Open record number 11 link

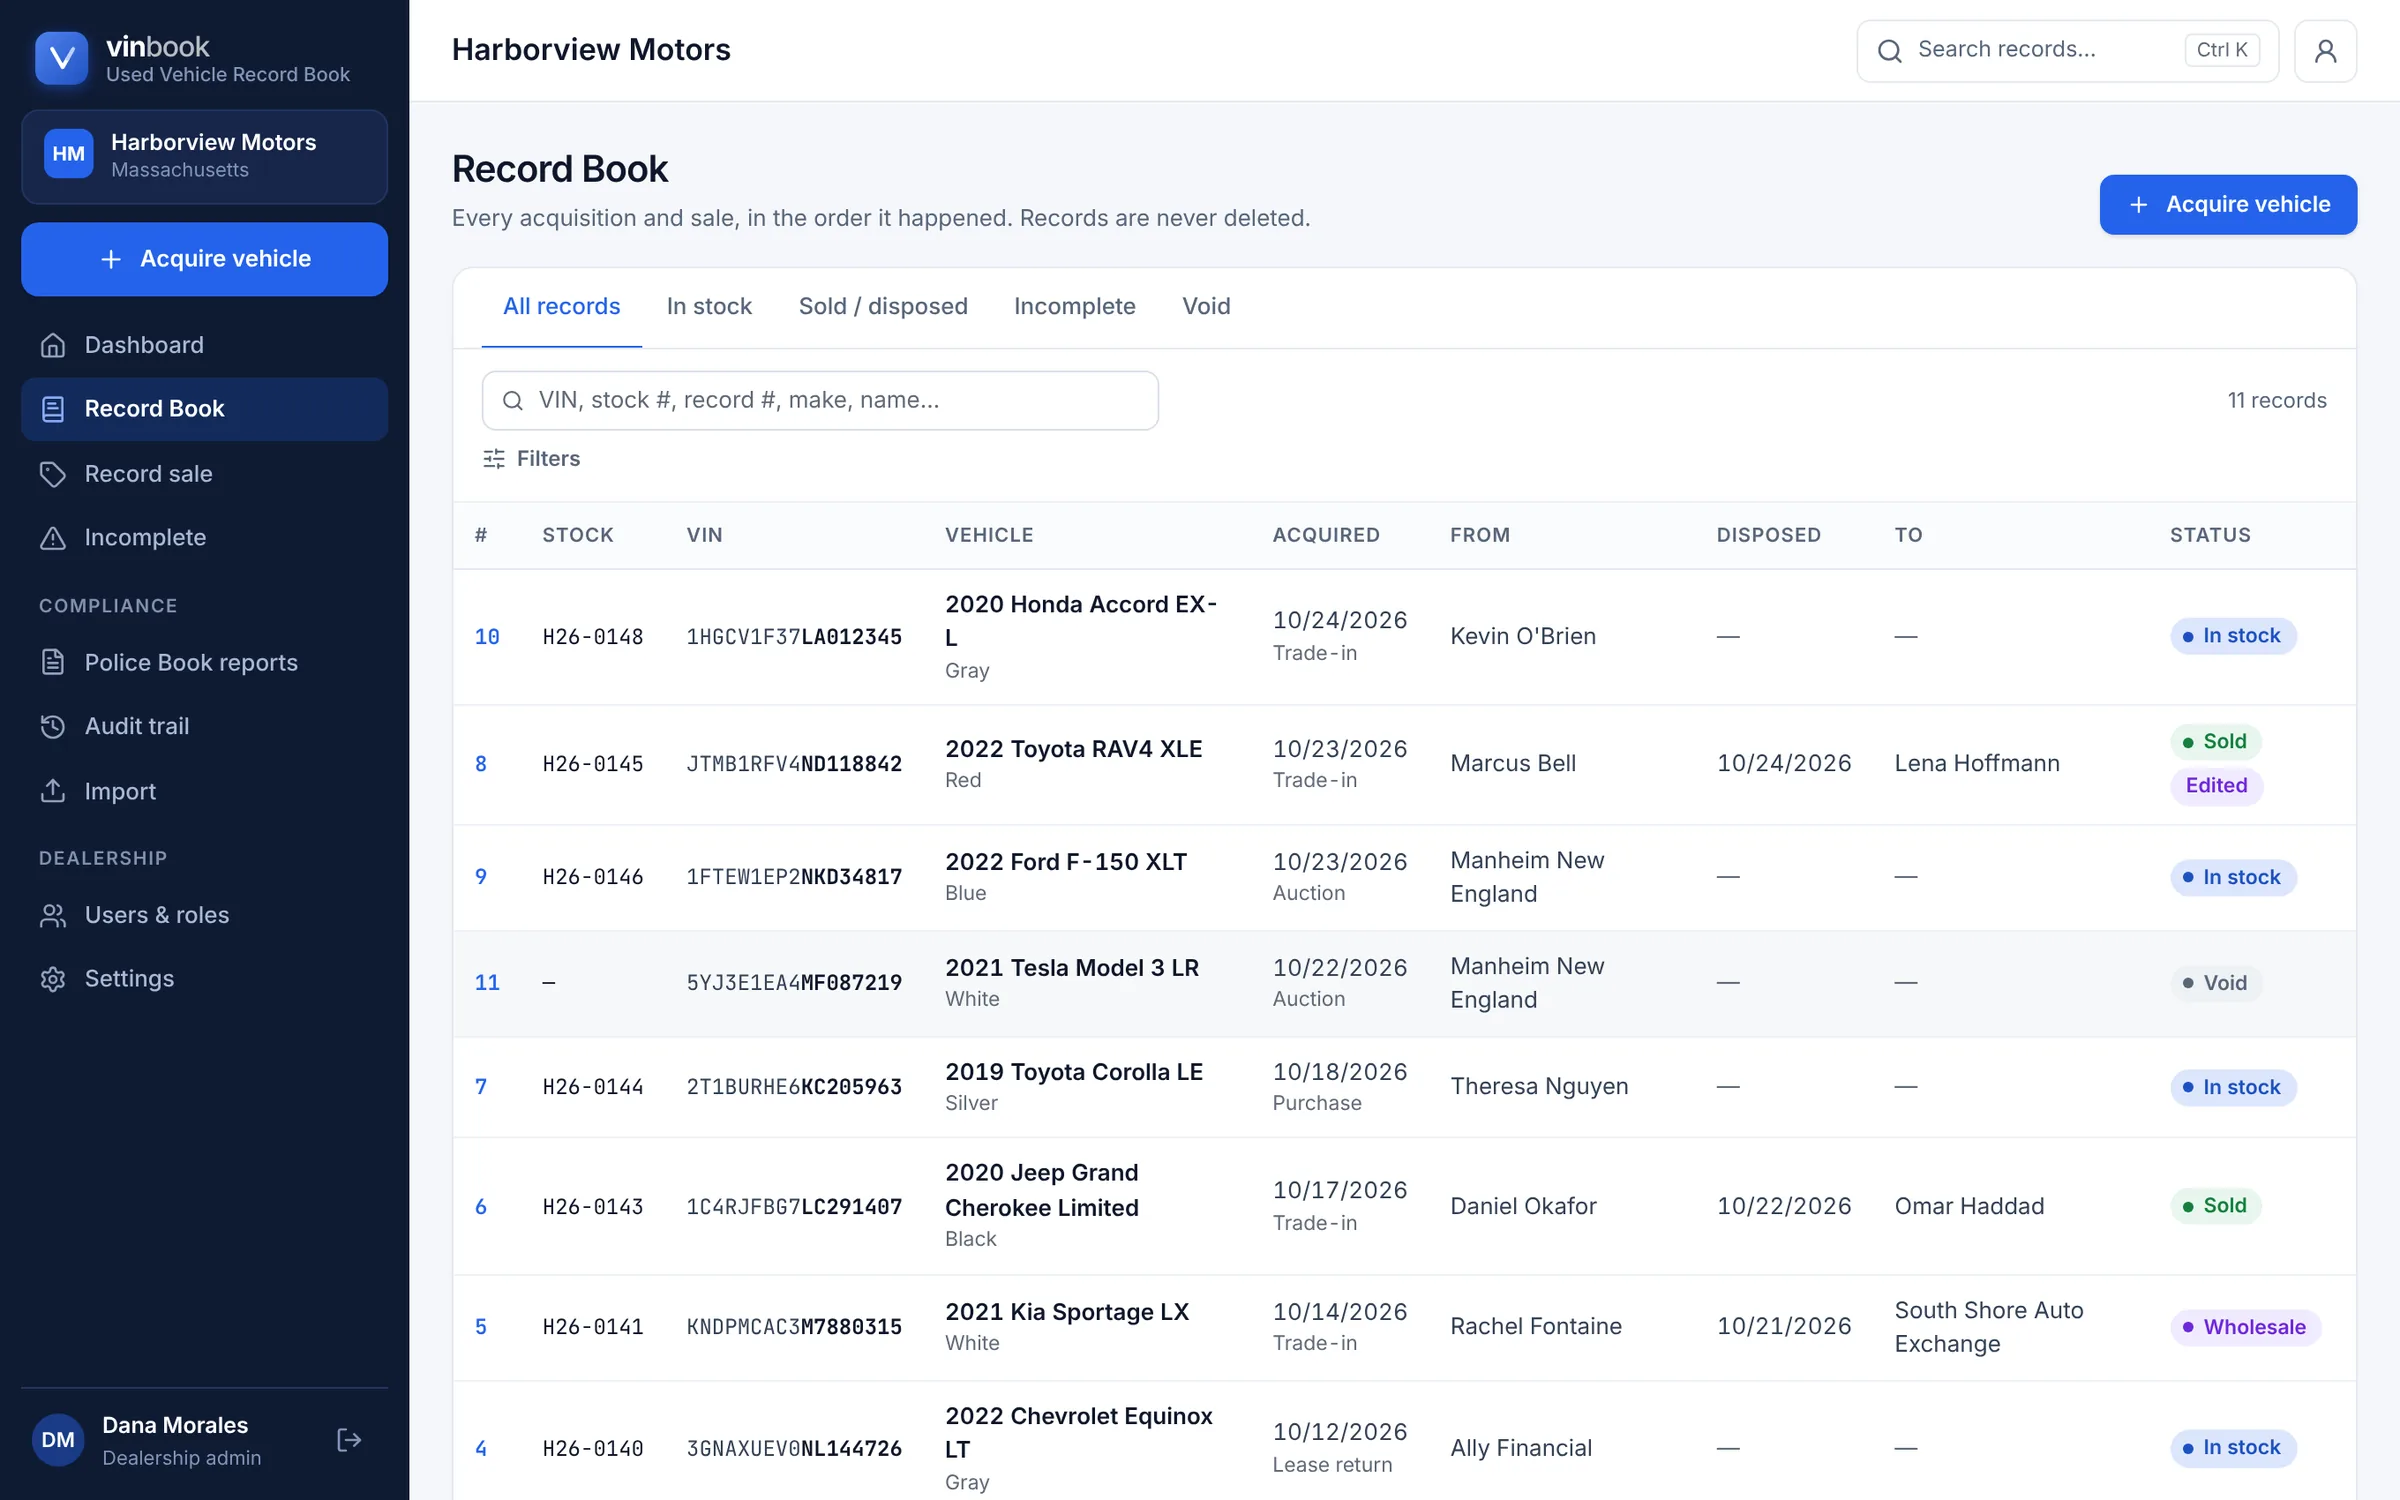(487, 983)
